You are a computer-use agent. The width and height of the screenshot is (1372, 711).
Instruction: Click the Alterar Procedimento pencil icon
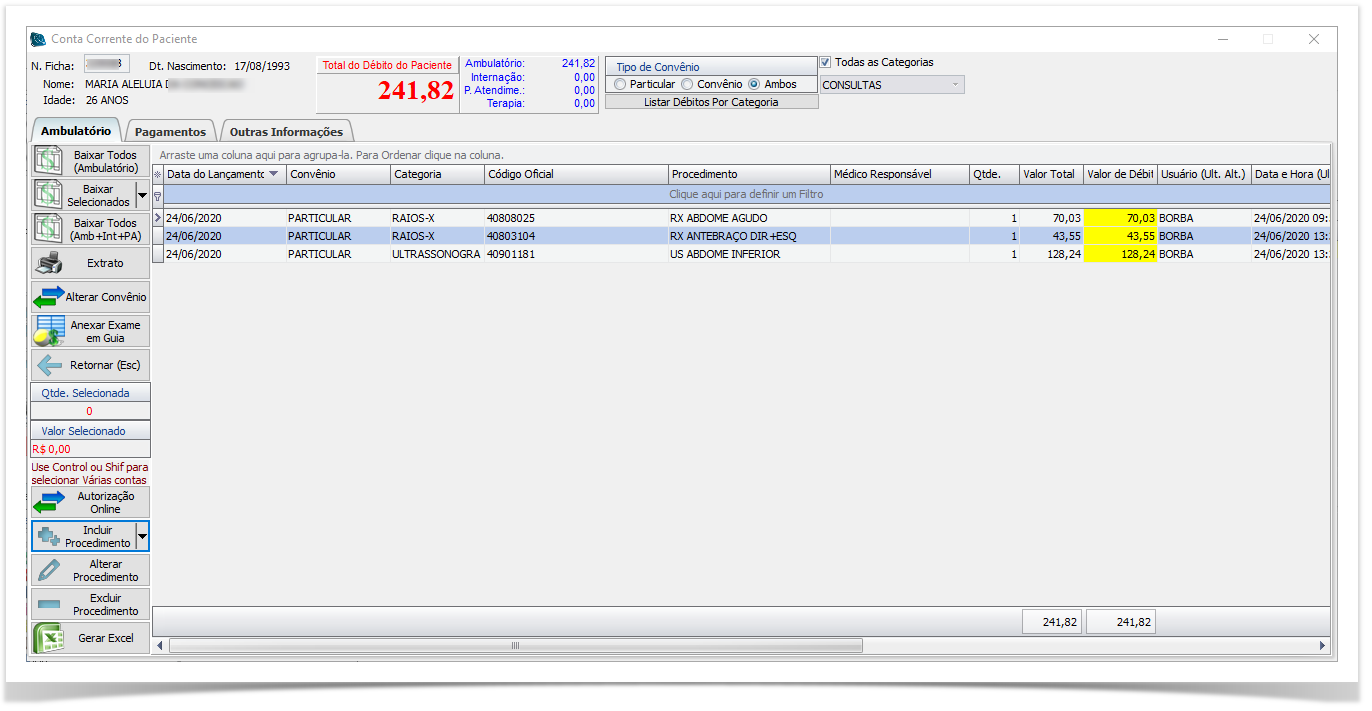[x=48, y=570]
